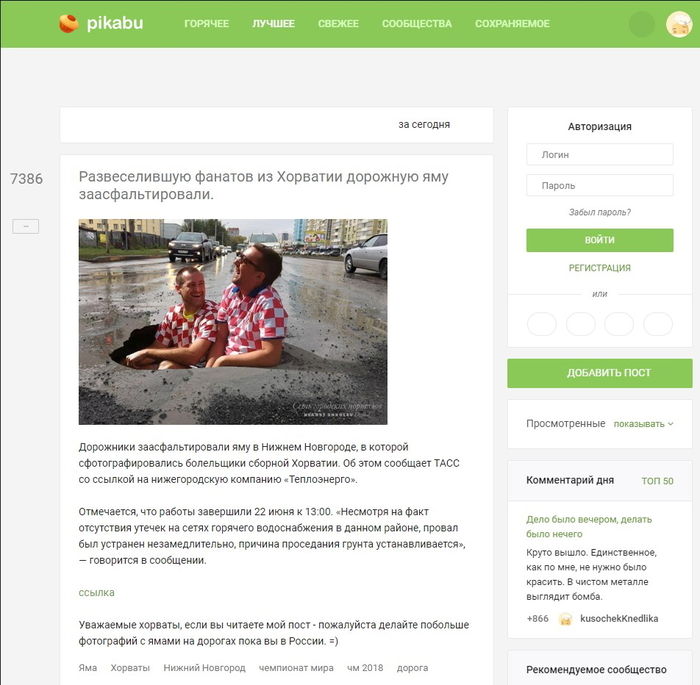Click the round search icon in header
The height and width of the screenshot is (685, 700).
pyautogui.click(x=642, y=24)
